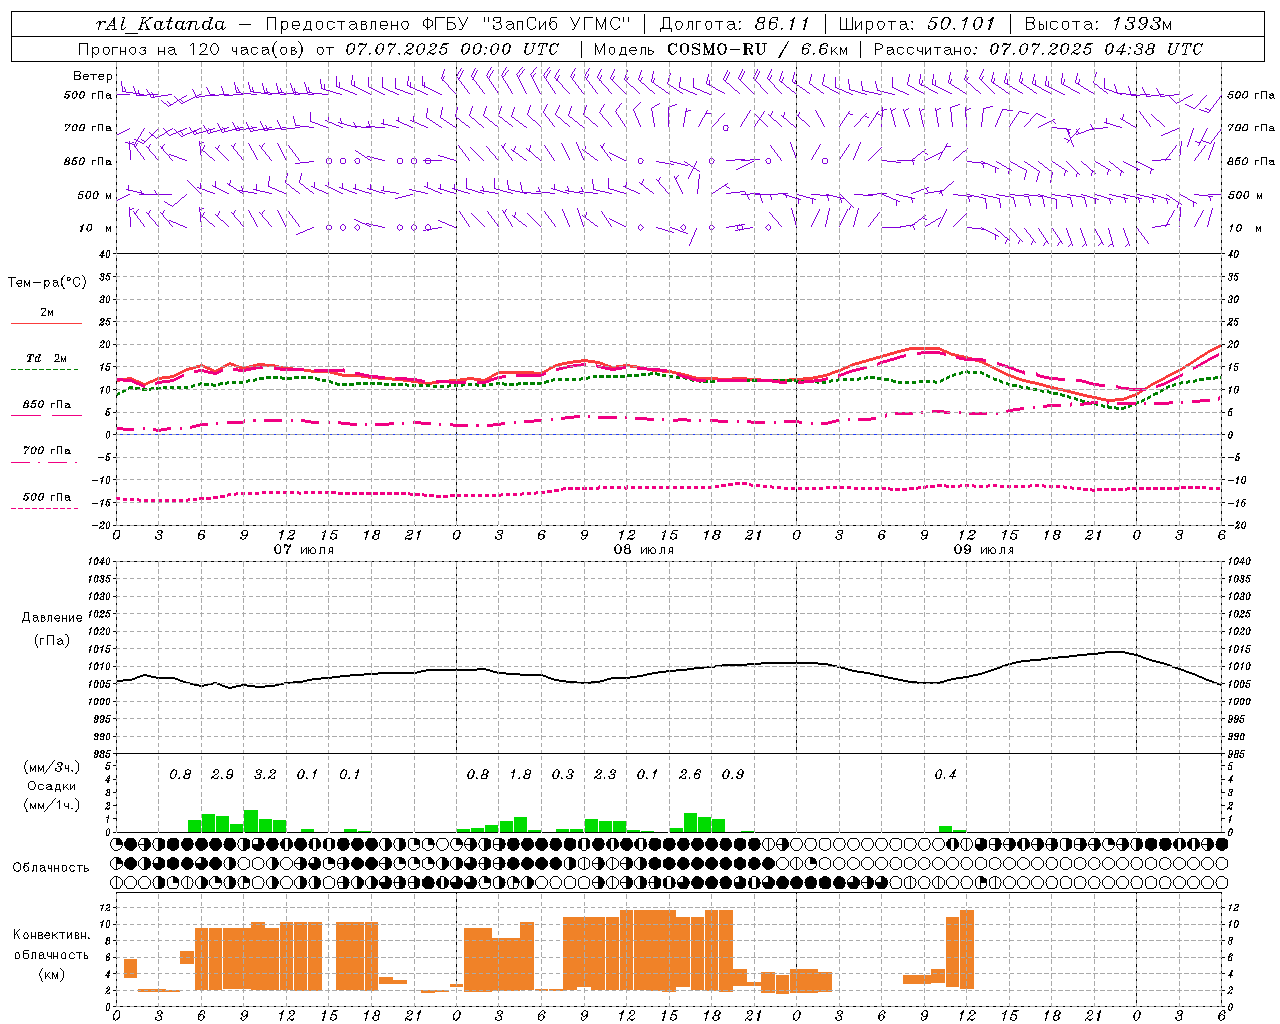
Task: Click the Долгота: 86.11 header value
Action: (735, 24)
